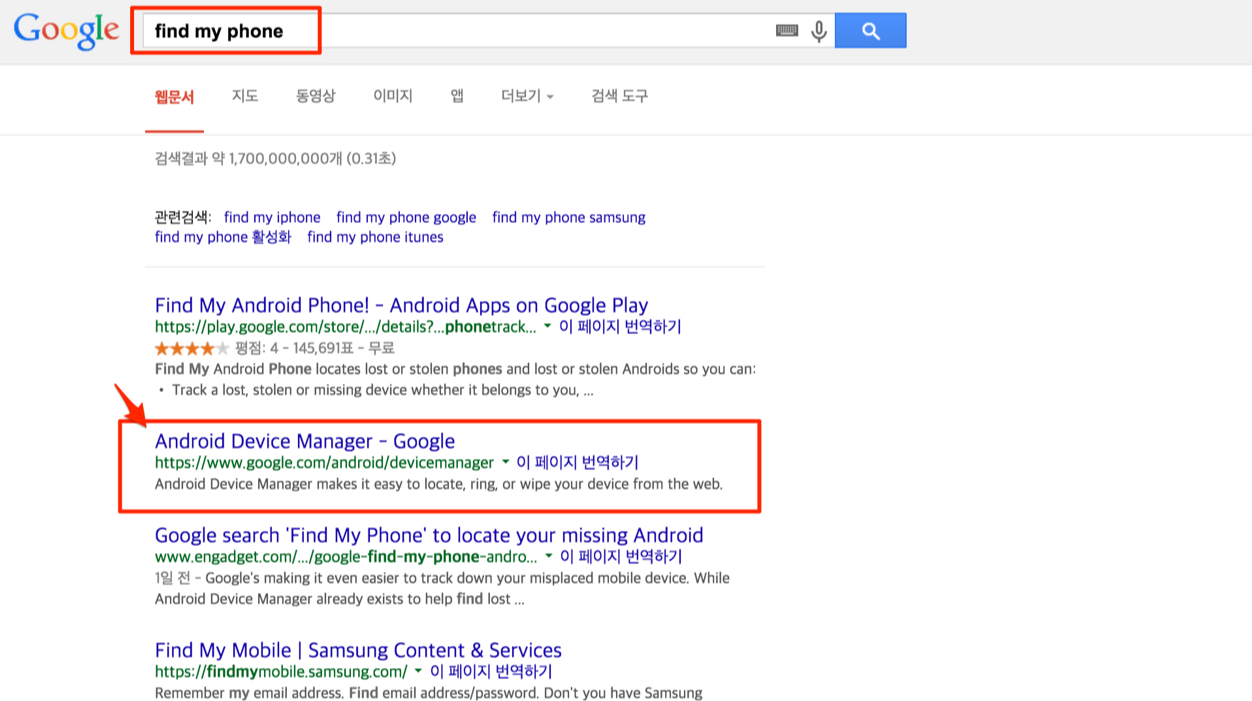Open the 앱 tab

coord(457,96)
